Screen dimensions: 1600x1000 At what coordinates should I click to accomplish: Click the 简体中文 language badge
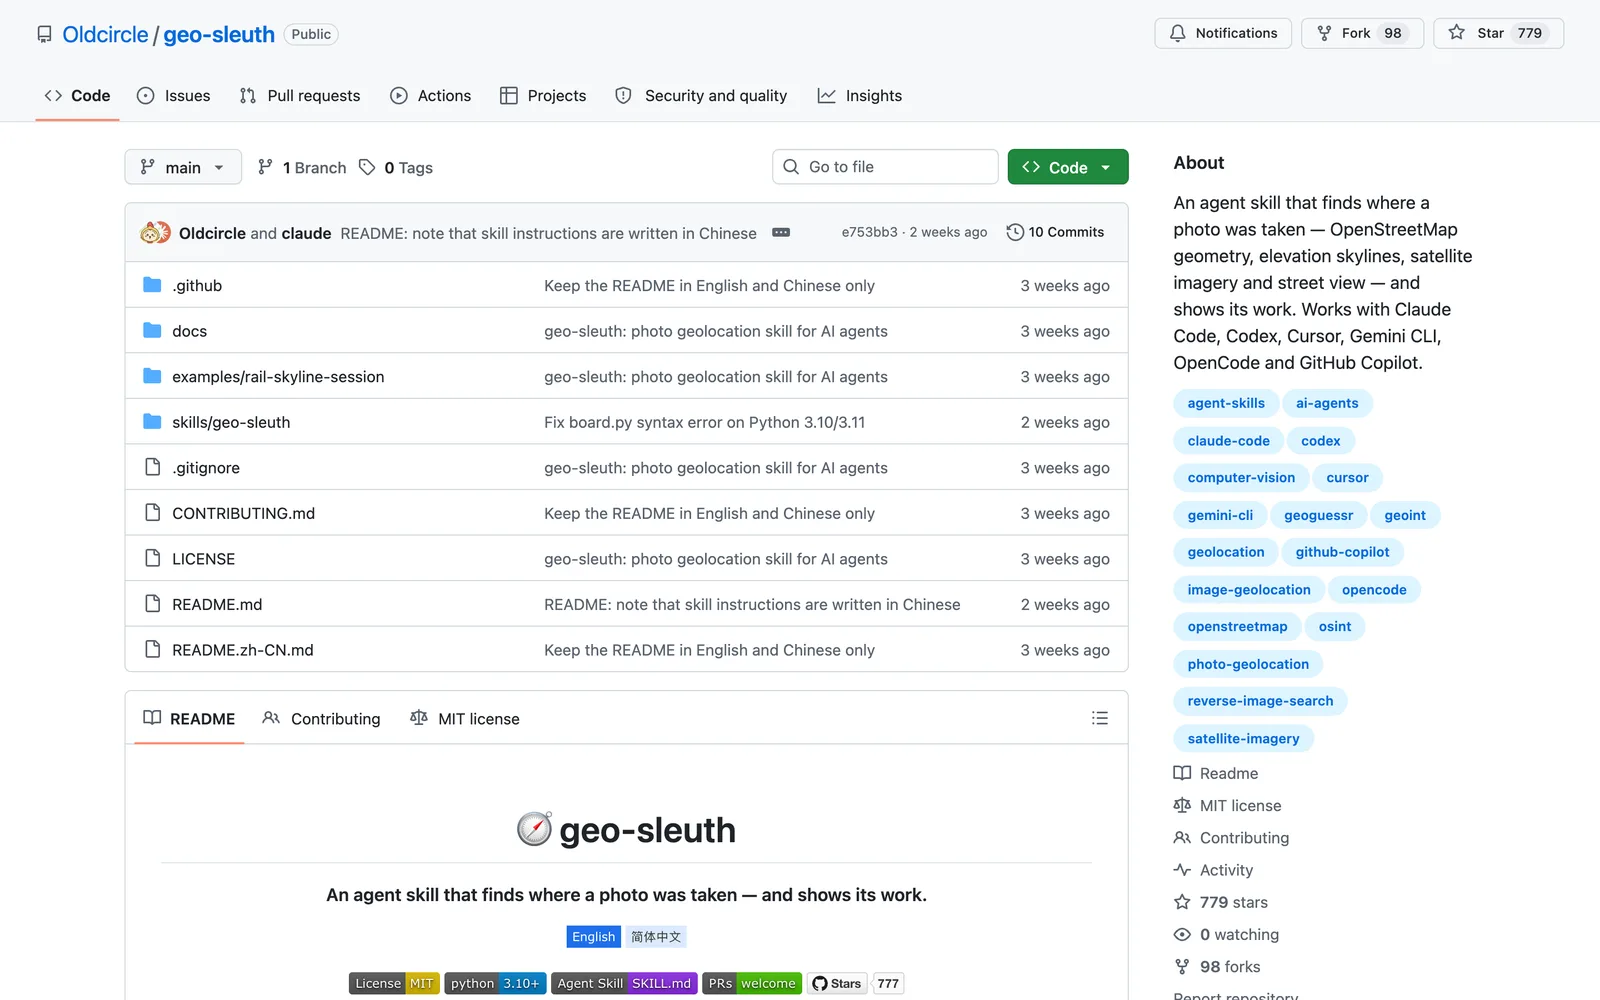coord(656,937)
